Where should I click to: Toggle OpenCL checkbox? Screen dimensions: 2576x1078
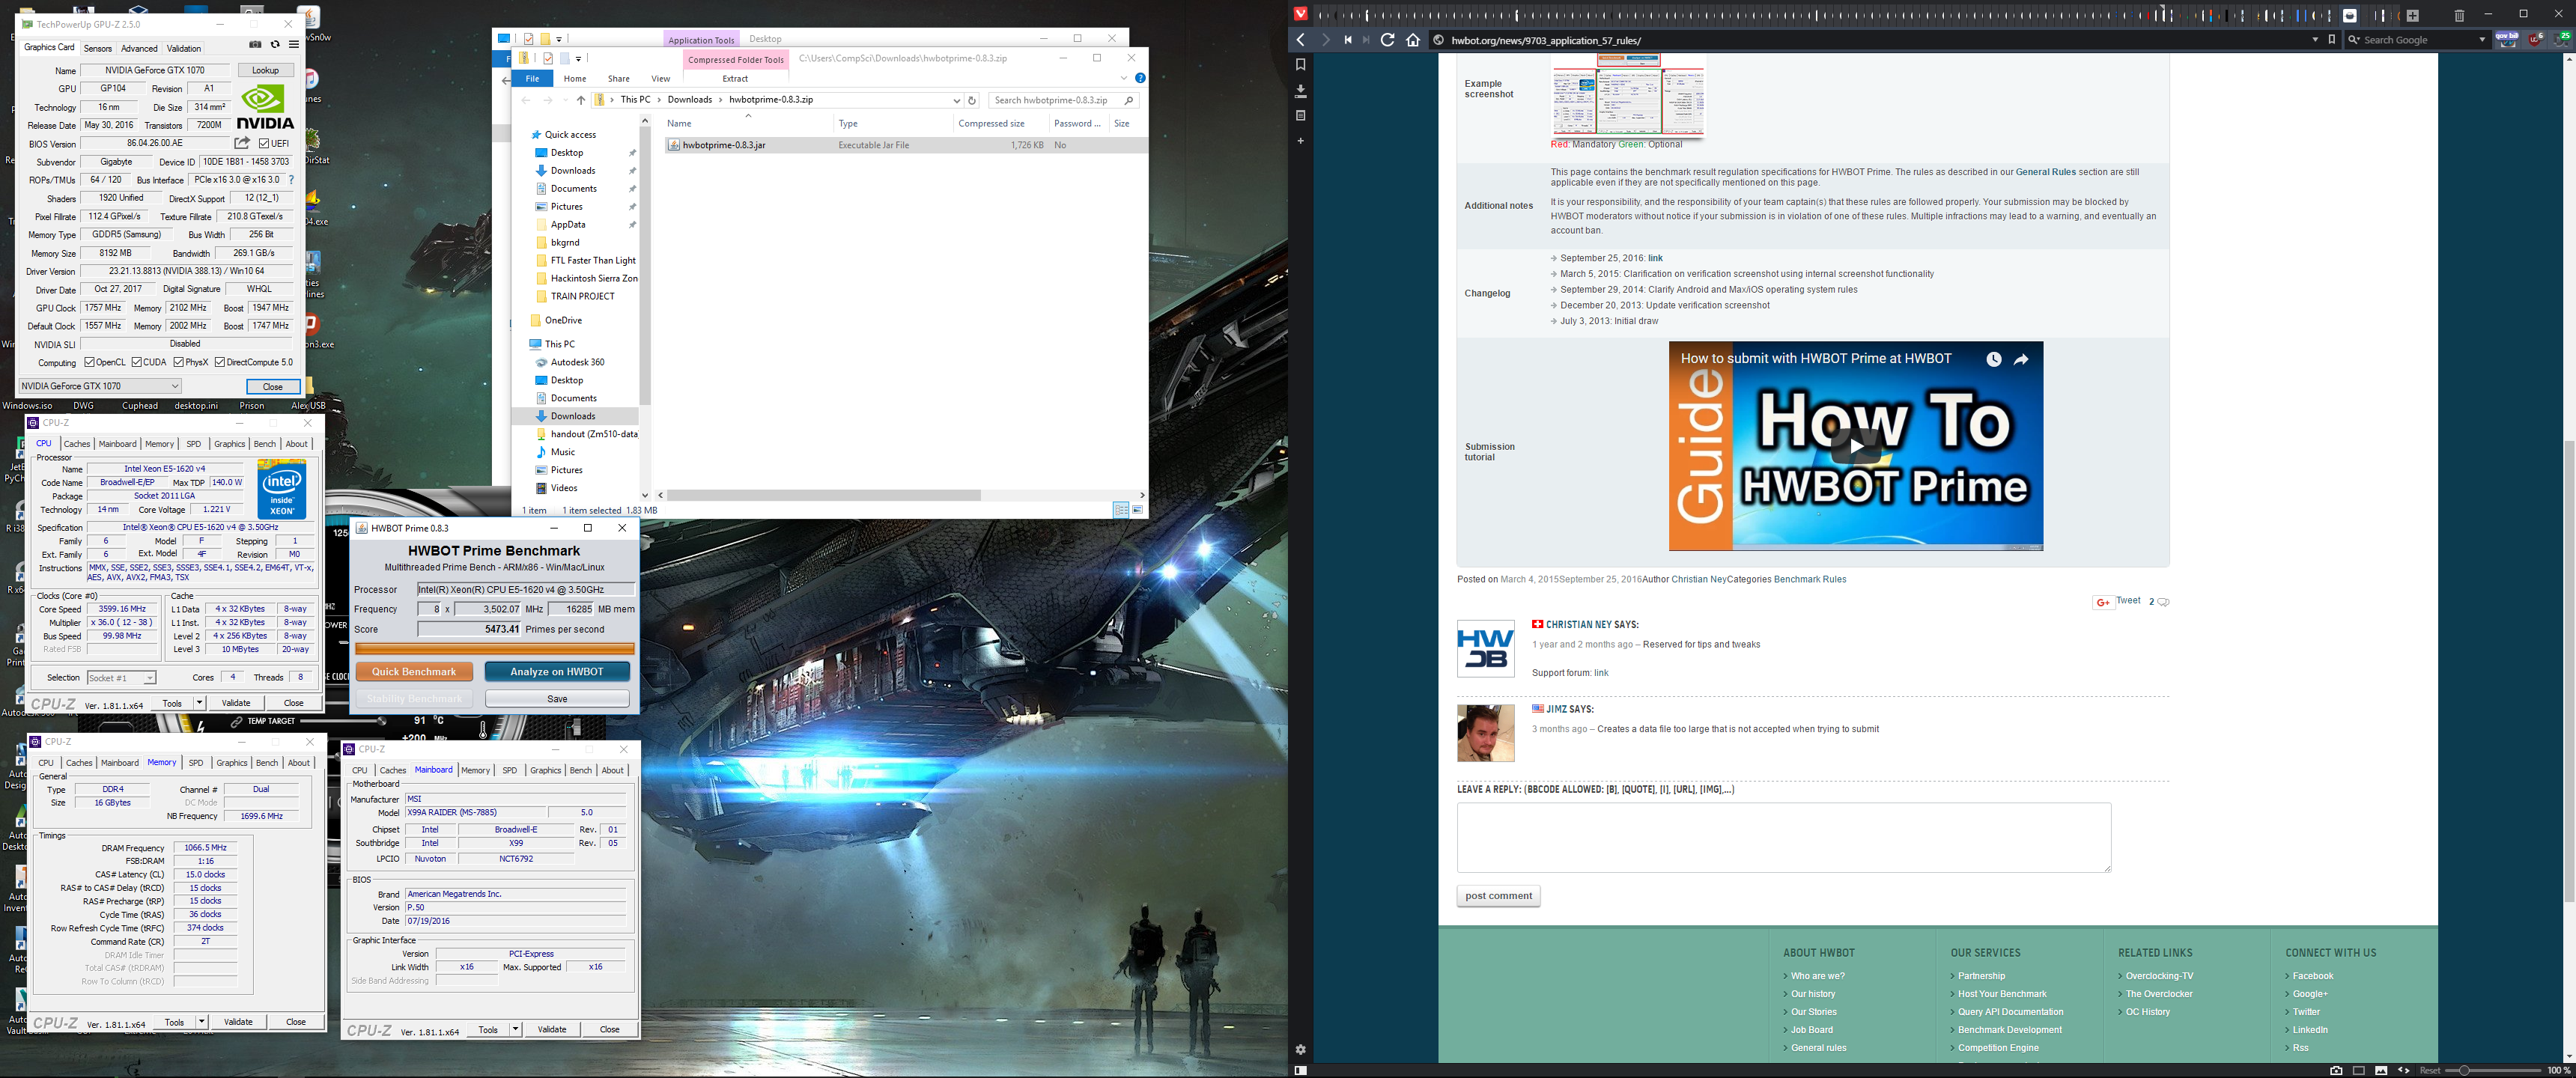[90, 362]
